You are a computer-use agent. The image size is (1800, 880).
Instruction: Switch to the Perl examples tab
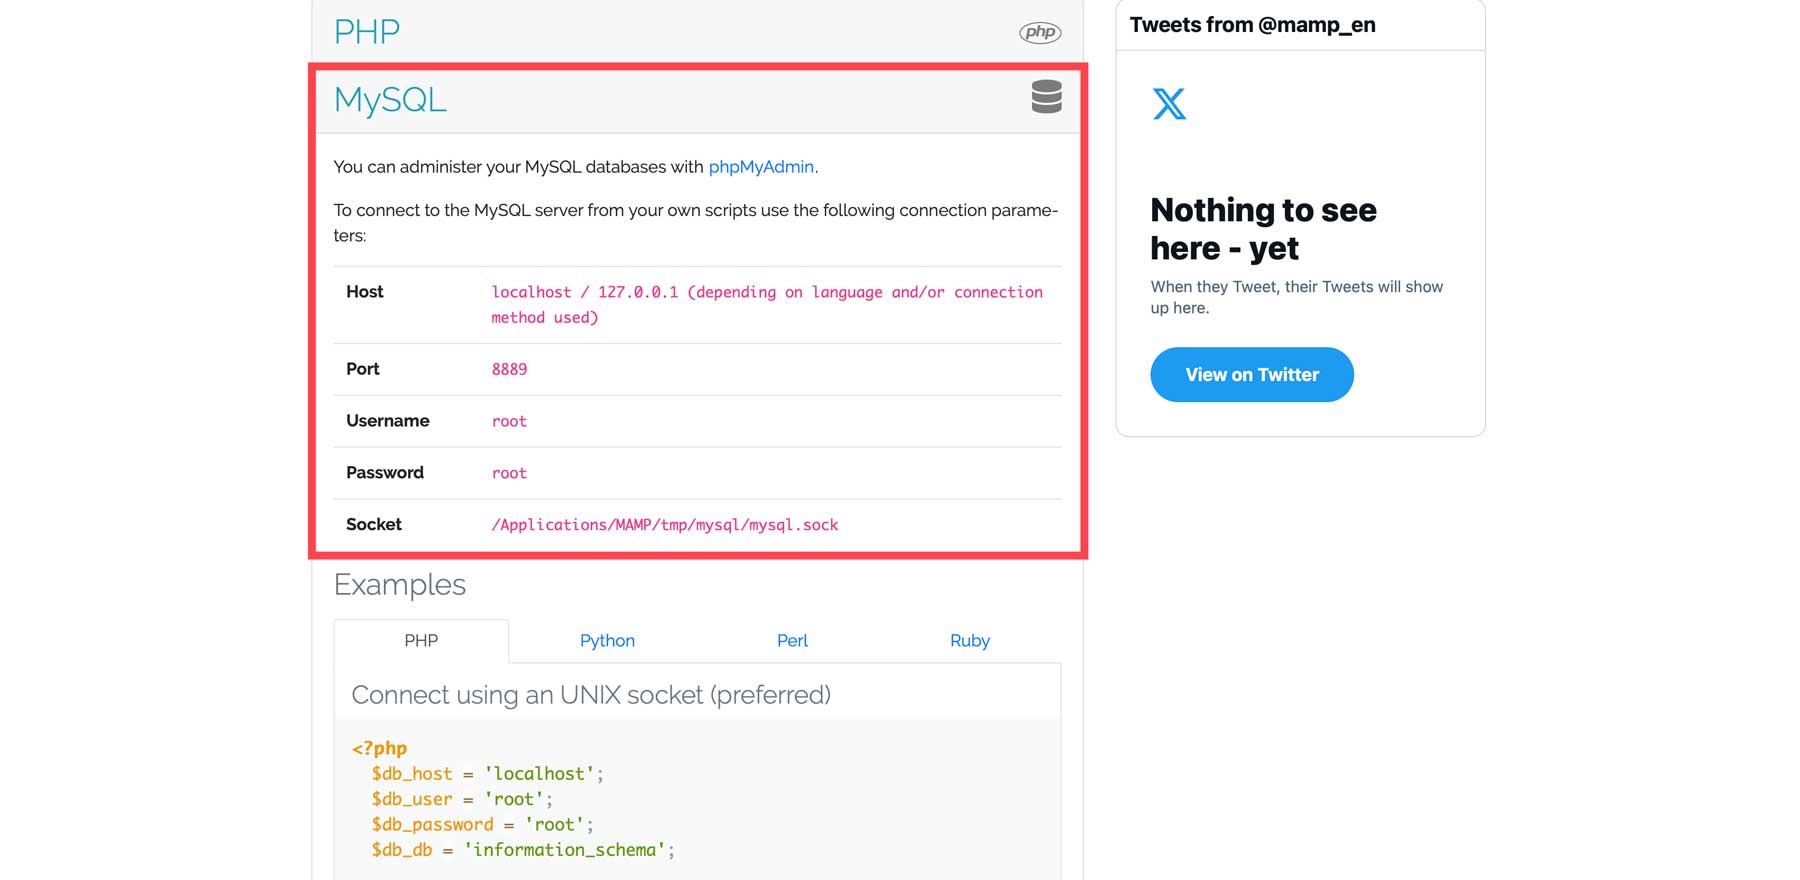click(x=792, y=641)
